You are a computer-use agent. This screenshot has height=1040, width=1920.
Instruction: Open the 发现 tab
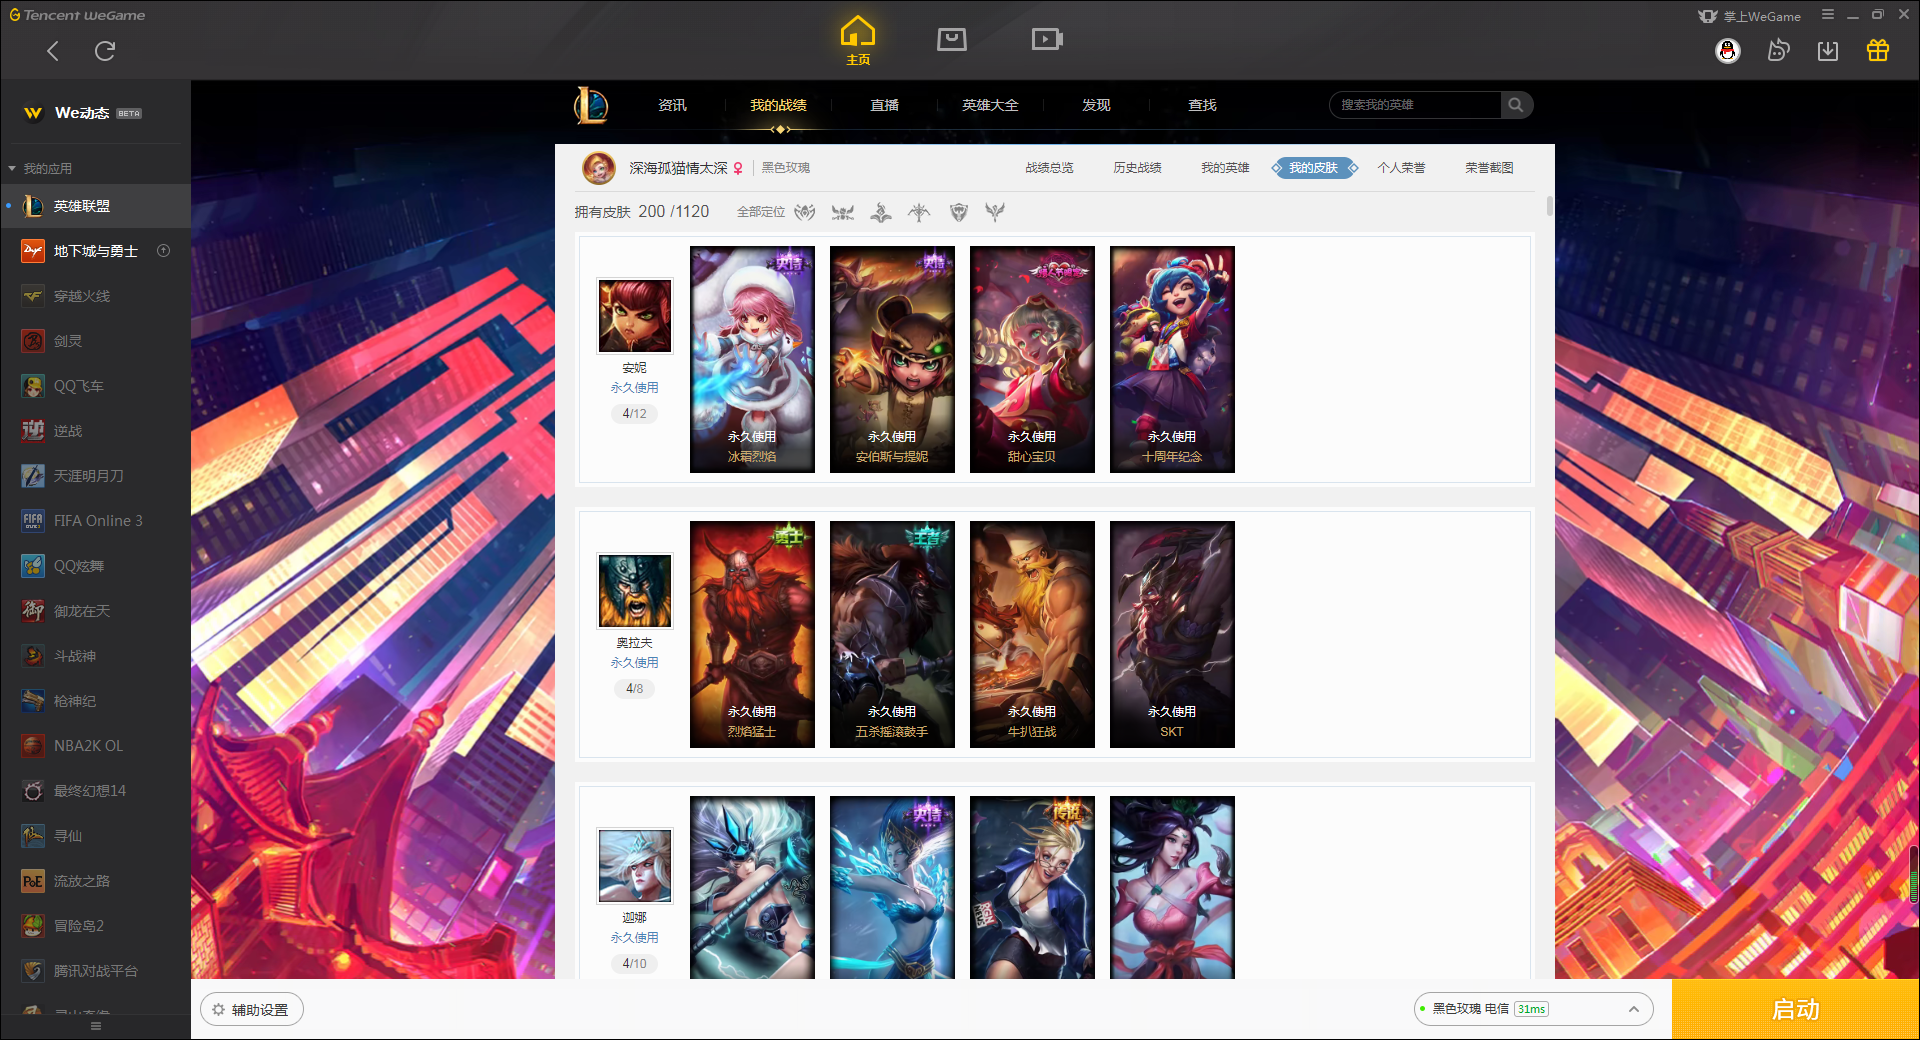[1096, 105]
